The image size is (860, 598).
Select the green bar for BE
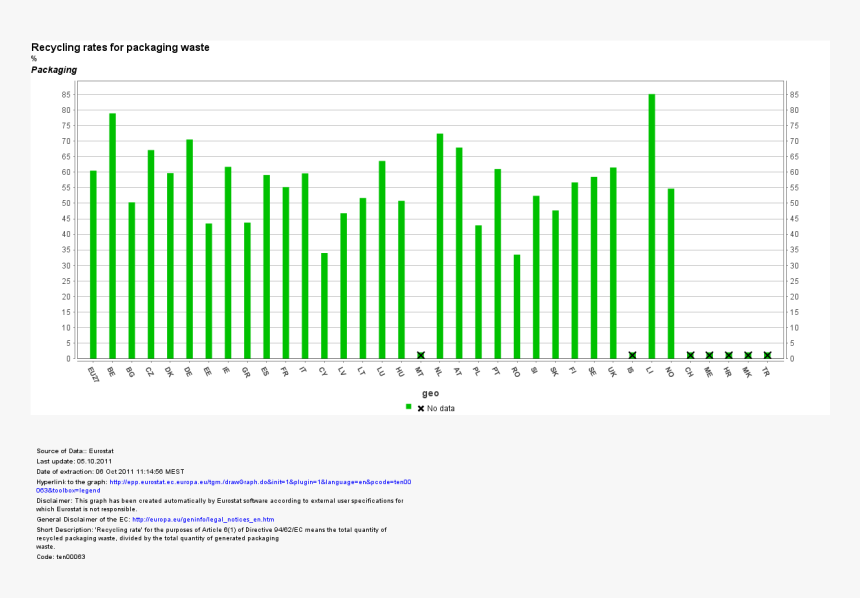click(x=112, y=236)
